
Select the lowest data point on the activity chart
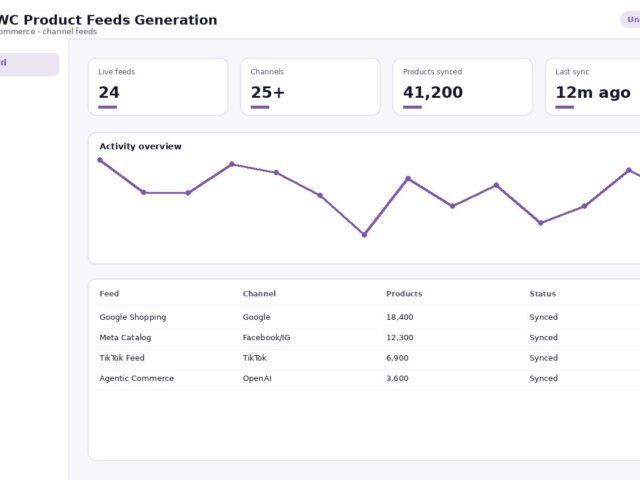(x=364, y=235)
